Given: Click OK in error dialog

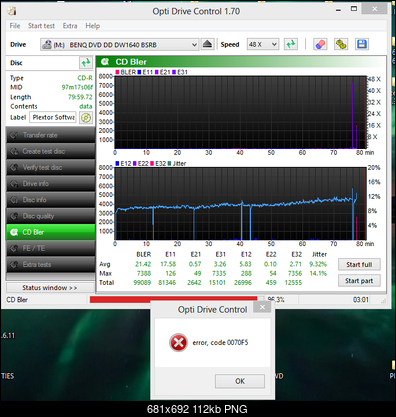Looking at the screenshot, I should pyautogui.click(x=240, y=381).
